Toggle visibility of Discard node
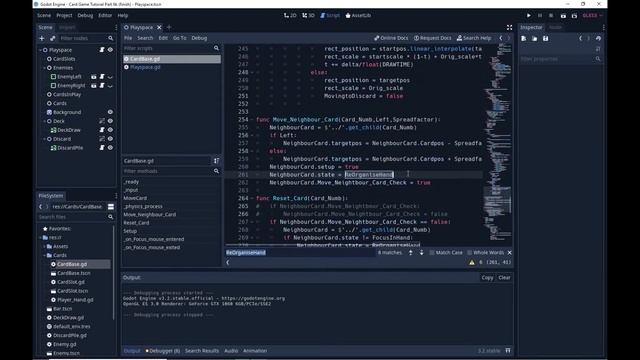The width and height of the screenshot is (640, 360). (110, 139)
